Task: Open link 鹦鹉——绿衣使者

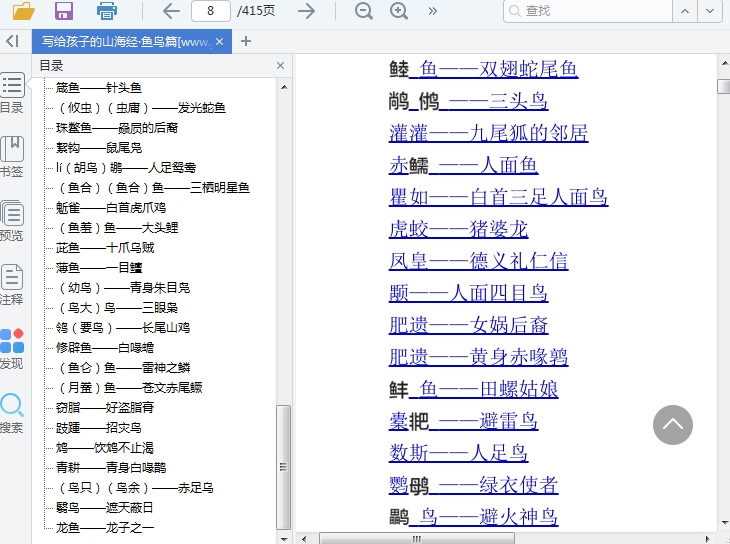Action: (x=473, y=485)
